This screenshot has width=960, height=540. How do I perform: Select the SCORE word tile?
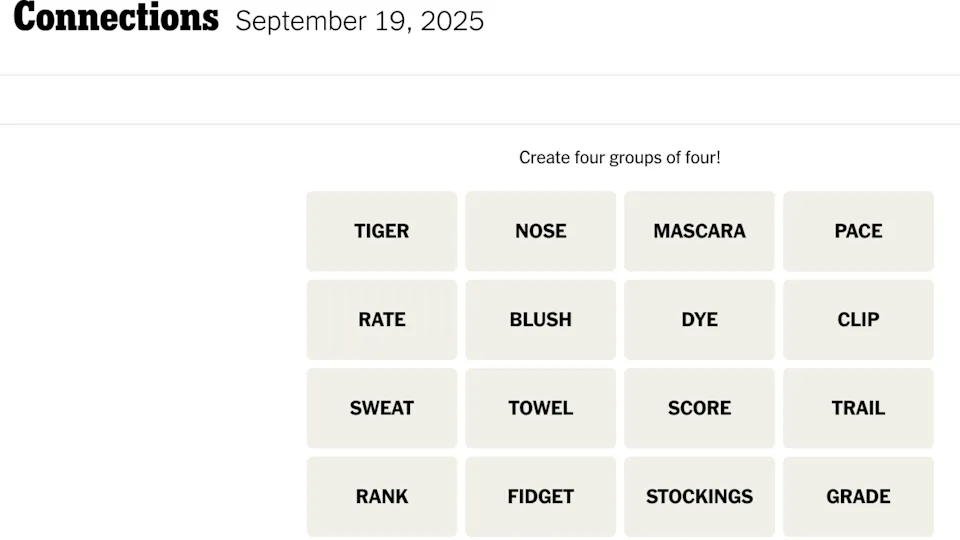(x=699, y=408)
